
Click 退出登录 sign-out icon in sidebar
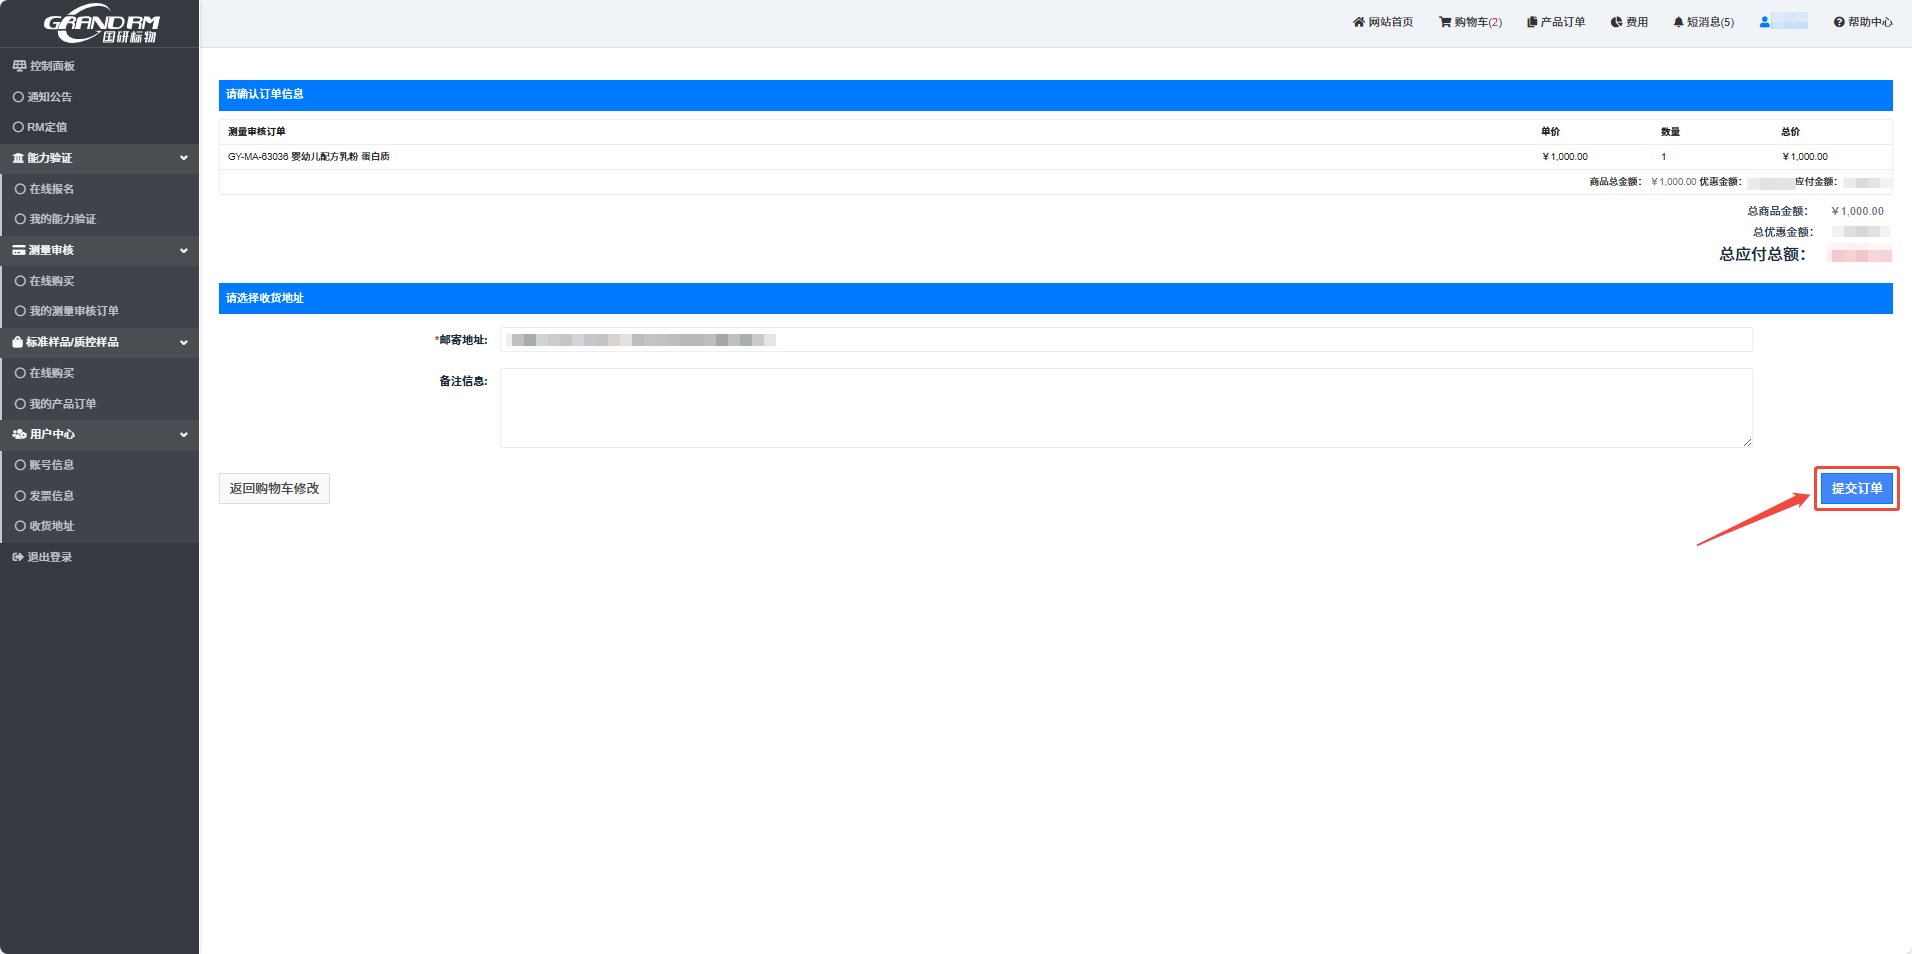point(18,557)
